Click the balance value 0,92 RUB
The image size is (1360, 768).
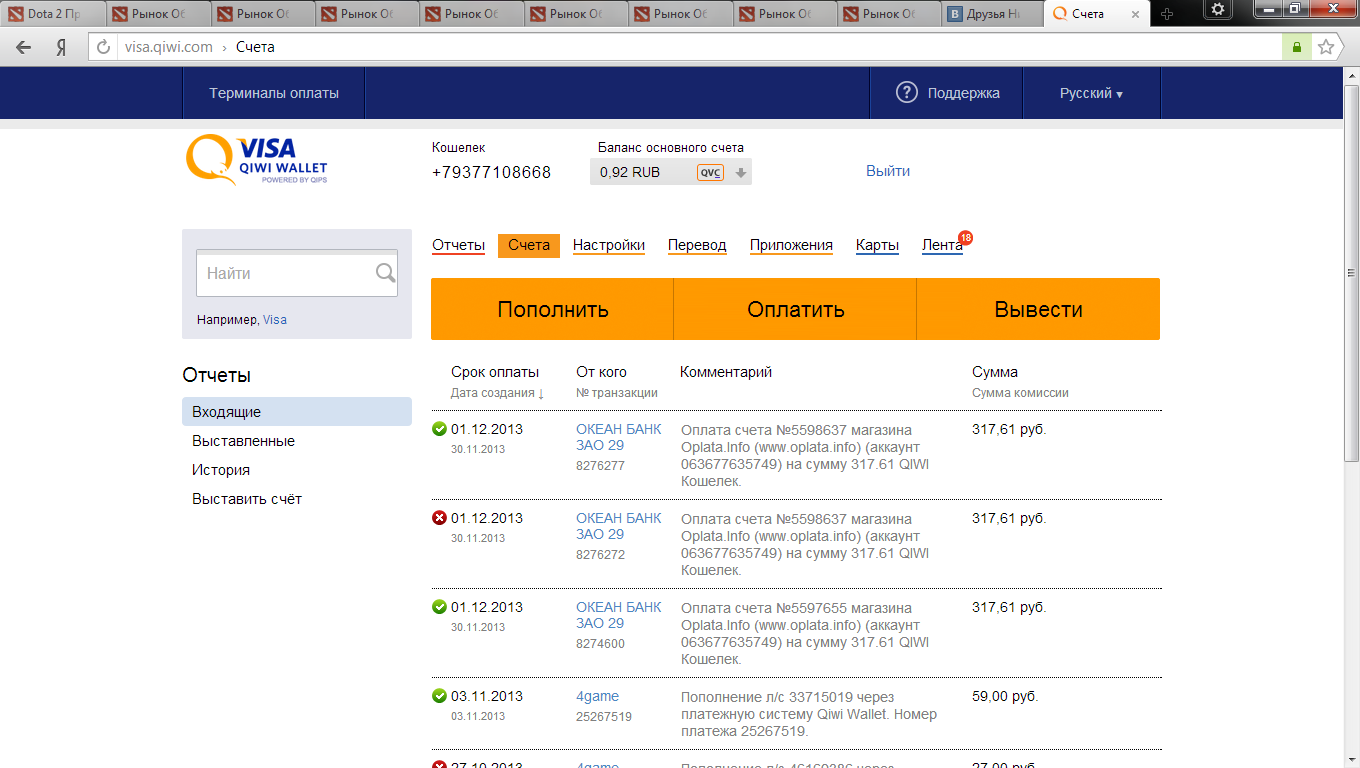(x=630, y=172)
